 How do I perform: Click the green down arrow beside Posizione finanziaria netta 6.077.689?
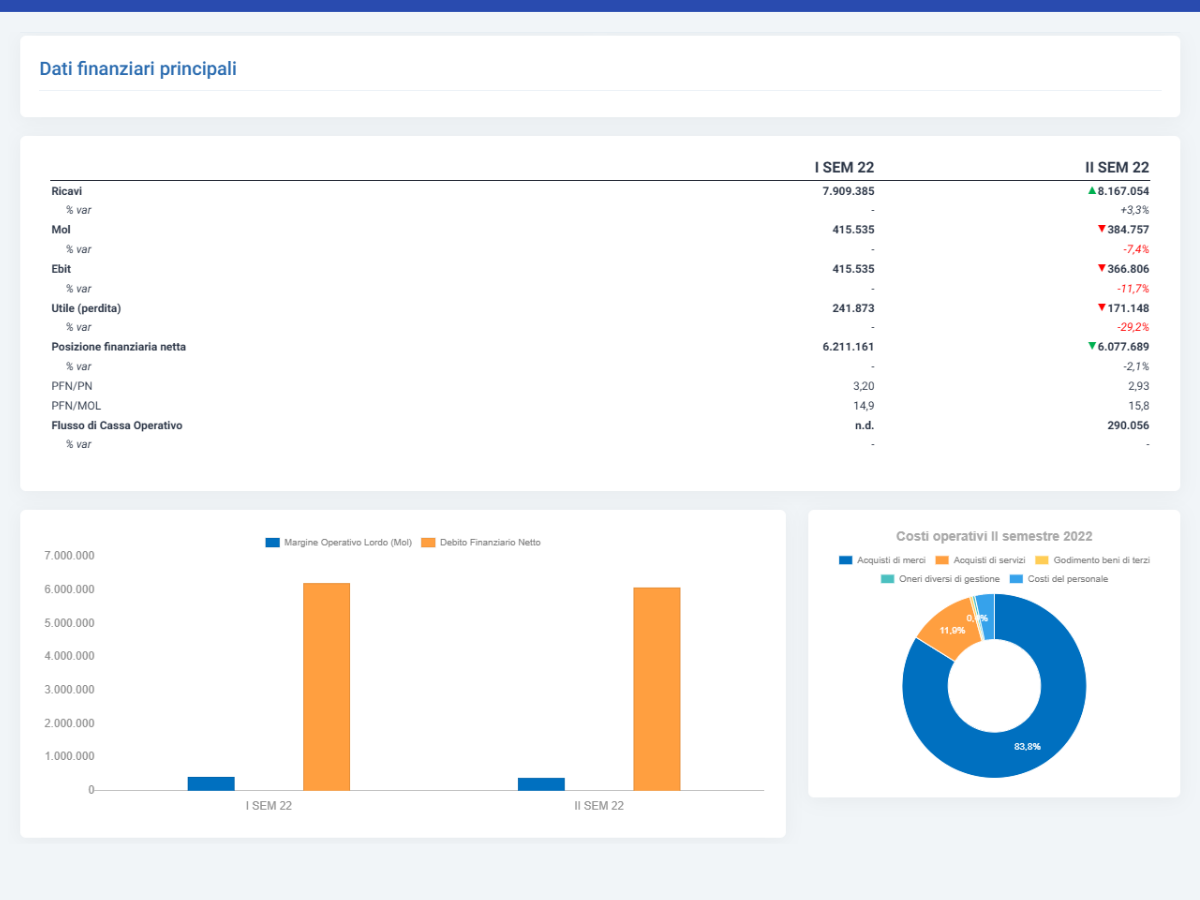tap(1092, 346)
